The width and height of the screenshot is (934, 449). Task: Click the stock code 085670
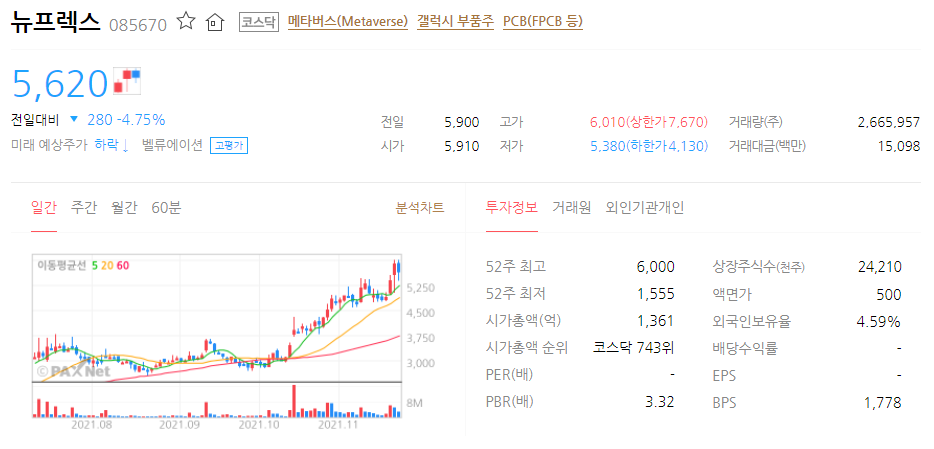[x=138, y=24]
